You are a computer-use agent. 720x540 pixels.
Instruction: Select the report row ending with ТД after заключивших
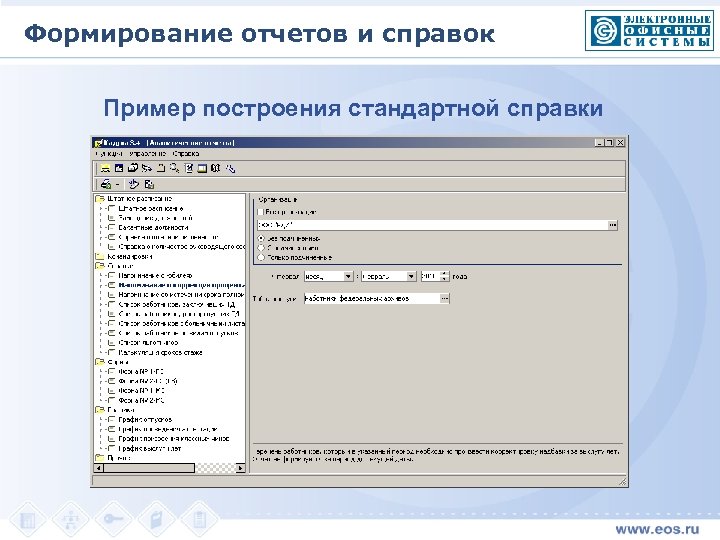(x=177, y=304)
